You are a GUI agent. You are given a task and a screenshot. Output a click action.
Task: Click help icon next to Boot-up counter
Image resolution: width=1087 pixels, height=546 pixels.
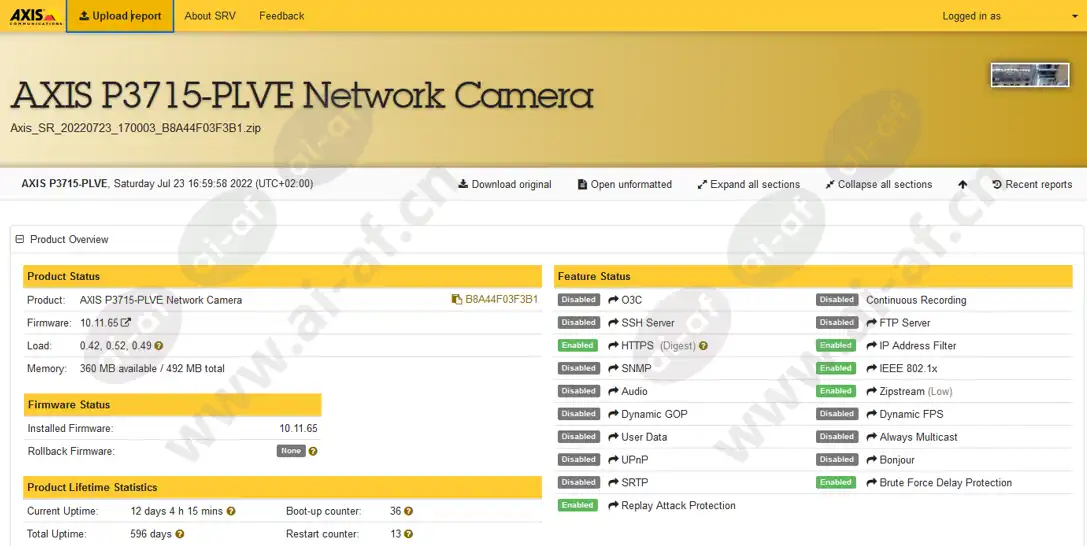[408, 511]
